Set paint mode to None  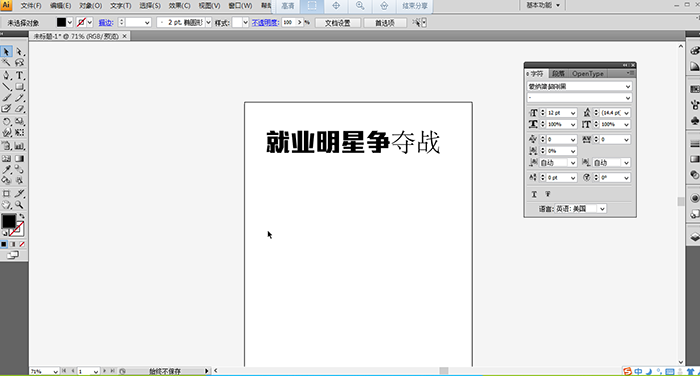21,244
